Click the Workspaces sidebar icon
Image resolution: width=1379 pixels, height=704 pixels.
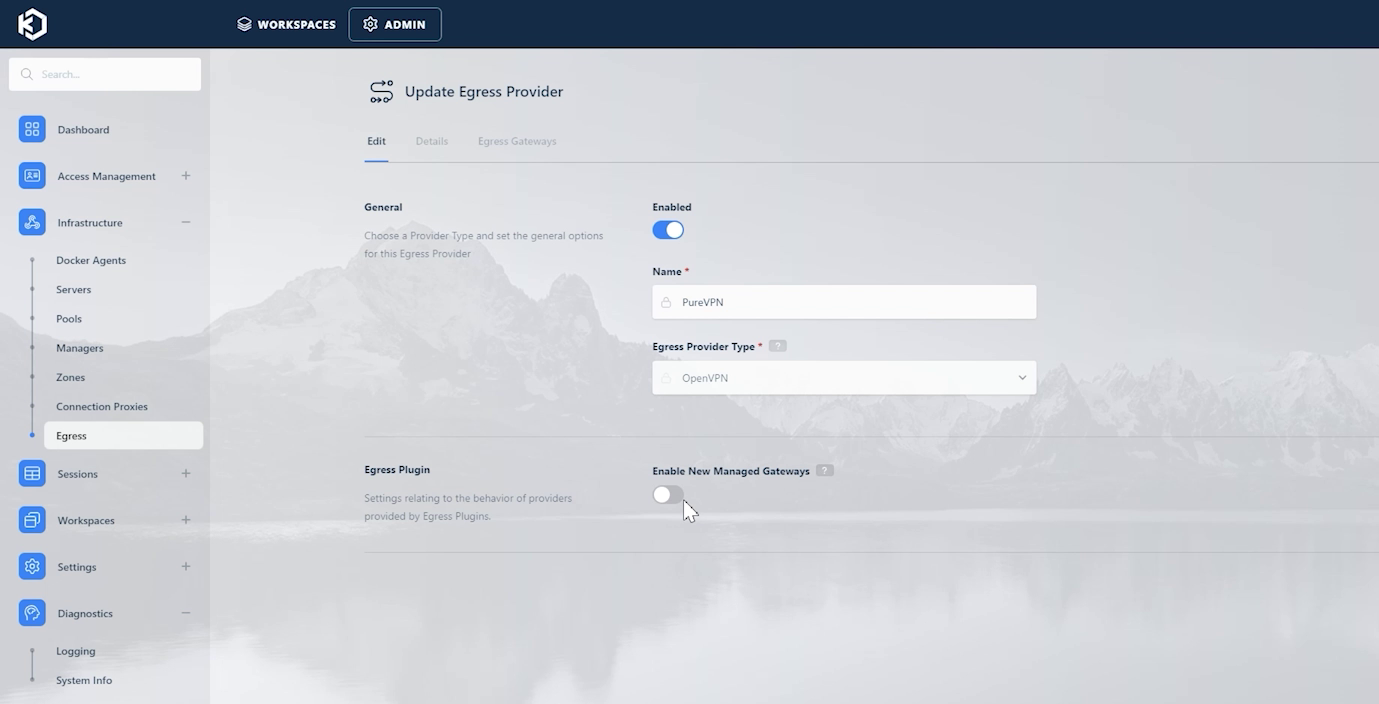coord(31,520)
